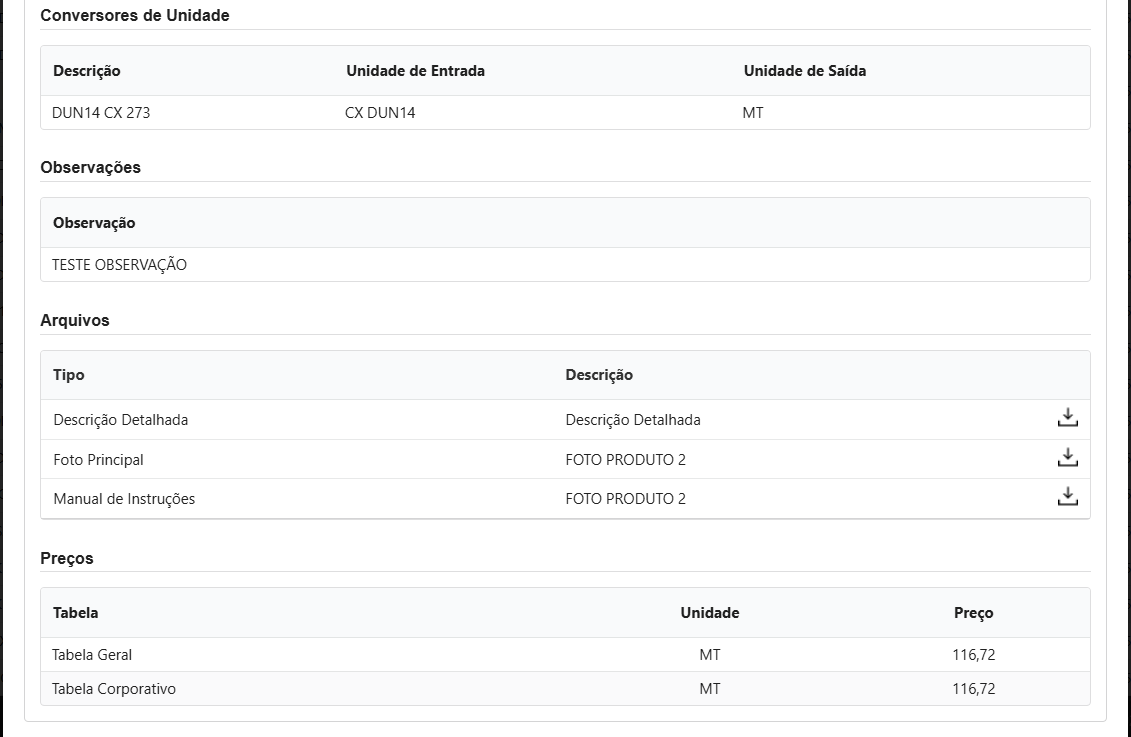Select the DUN14 CX 273 description cell

[x=101, y=113]
